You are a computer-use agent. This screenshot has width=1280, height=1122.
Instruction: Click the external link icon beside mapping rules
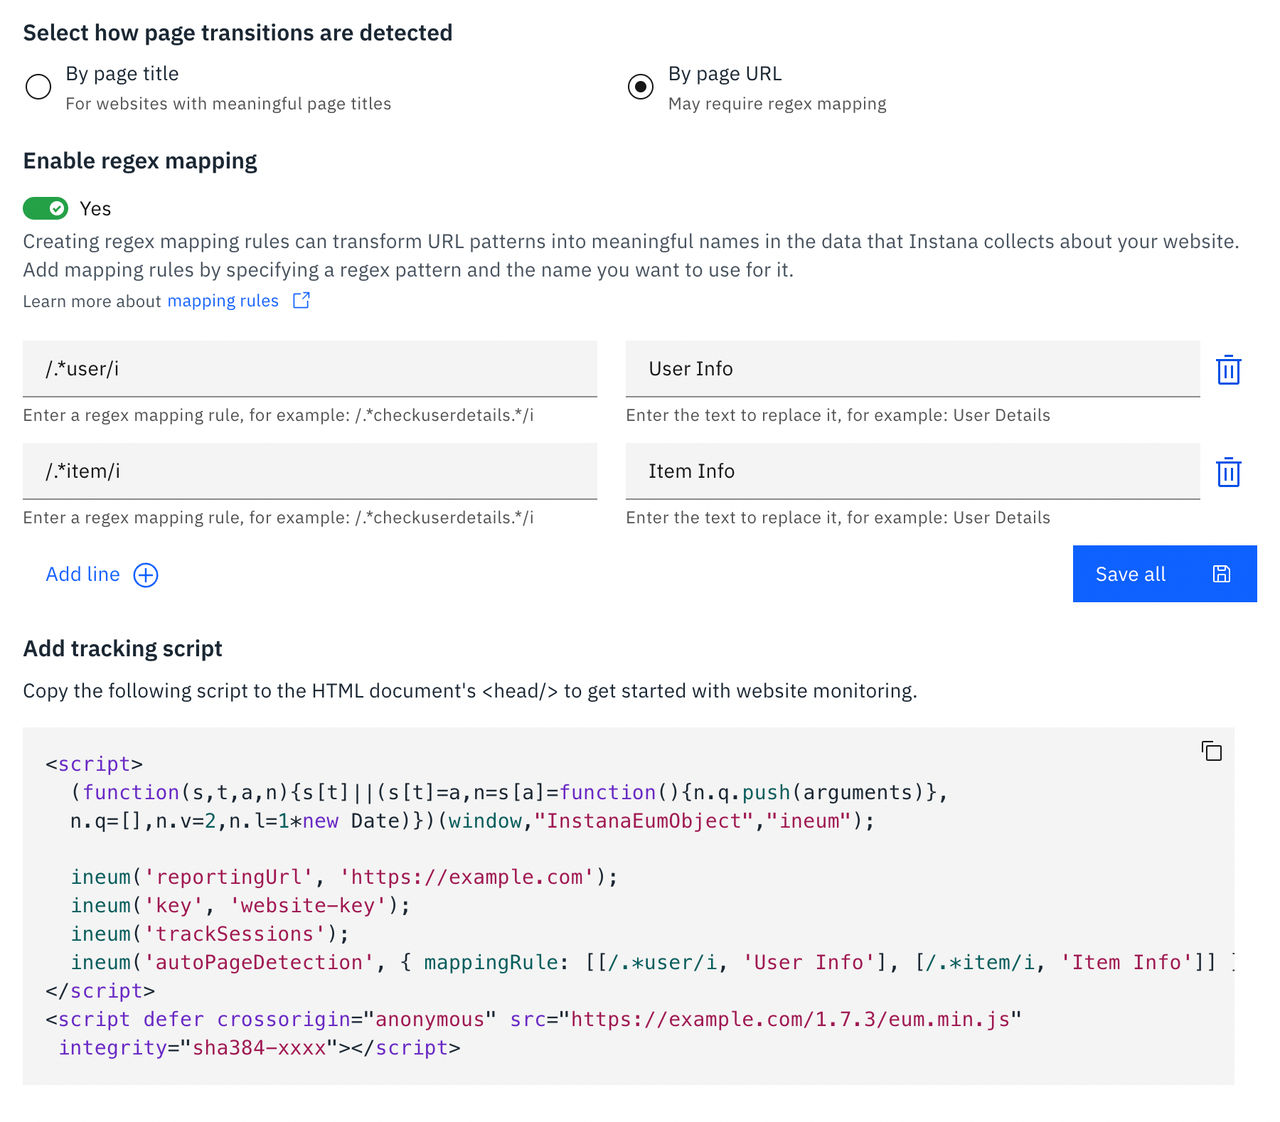(x=301, y=300)
